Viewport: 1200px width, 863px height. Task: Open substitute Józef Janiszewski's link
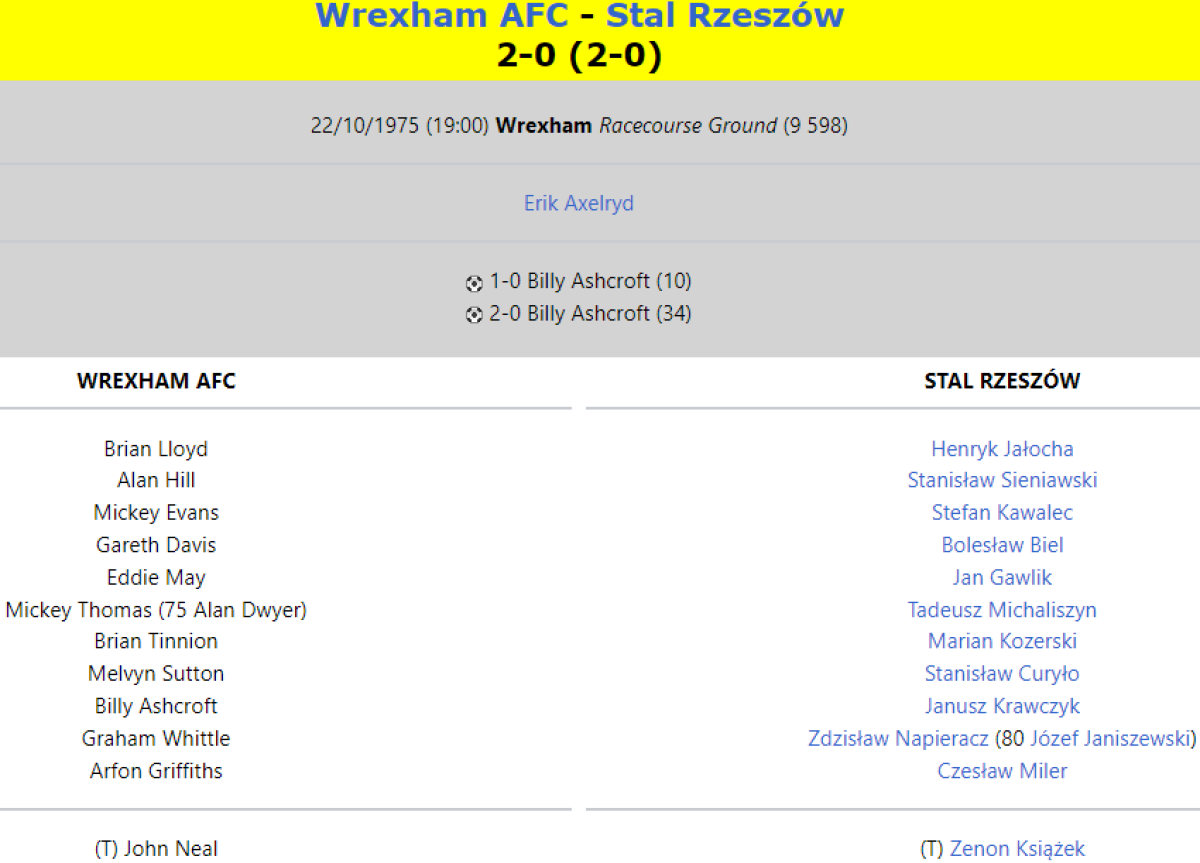coord(1110,739)
